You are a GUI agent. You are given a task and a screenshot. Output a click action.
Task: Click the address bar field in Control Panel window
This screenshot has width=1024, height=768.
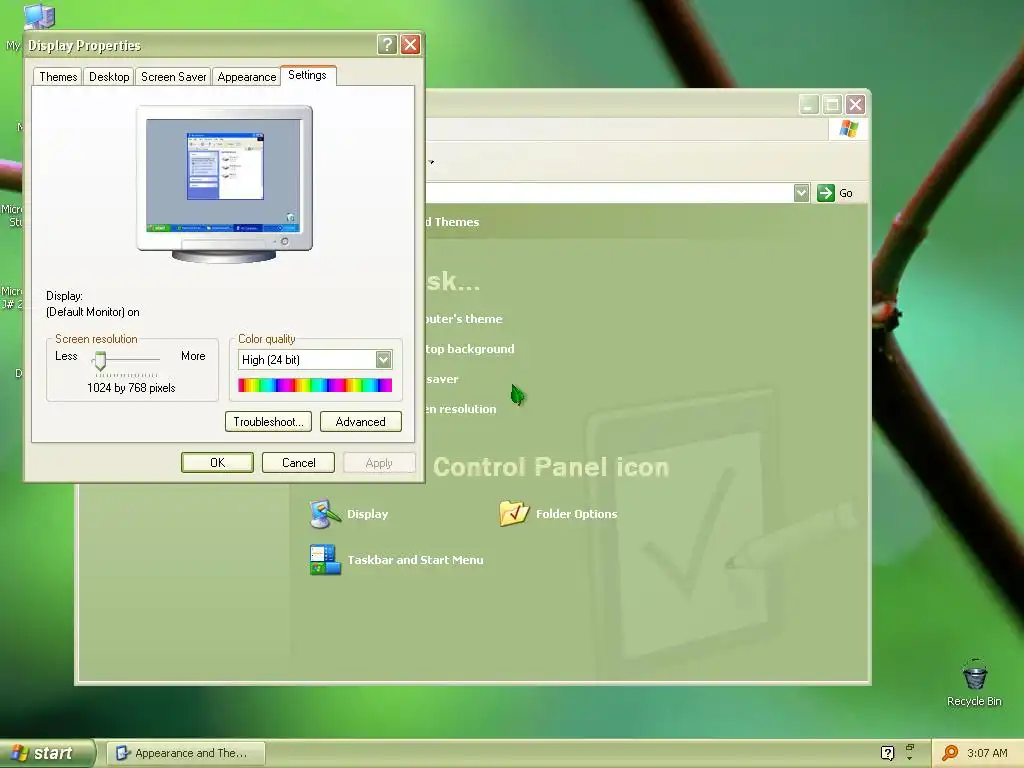click(610, 193)
